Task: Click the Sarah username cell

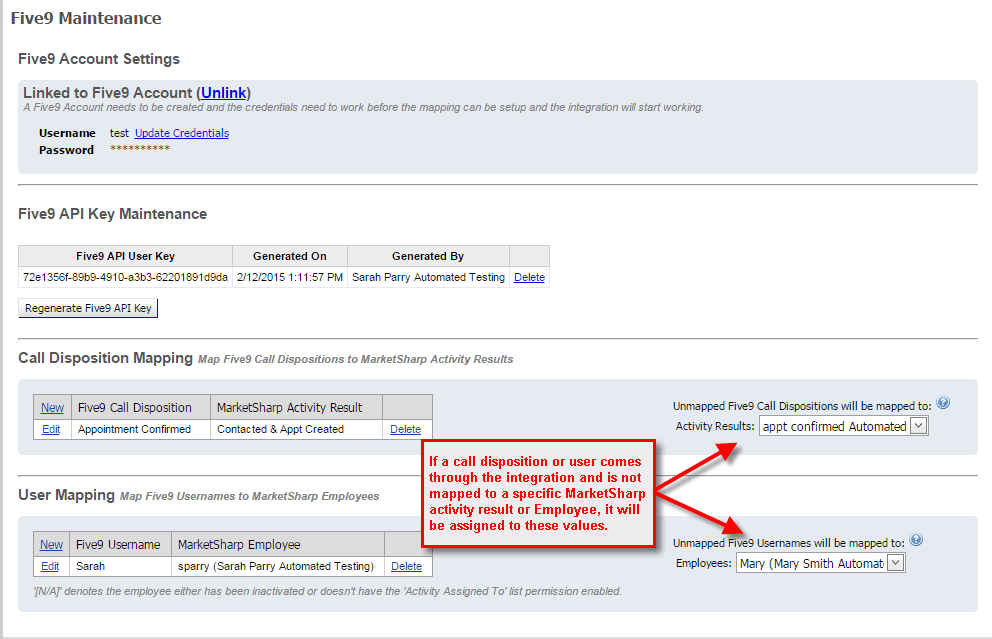Action: [120, 566]
